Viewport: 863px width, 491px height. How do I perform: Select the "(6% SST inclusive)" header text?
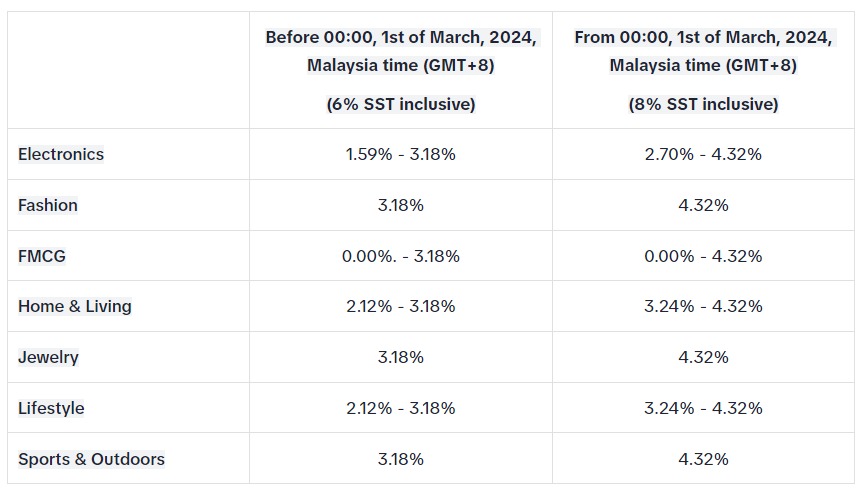click(401, 104)
